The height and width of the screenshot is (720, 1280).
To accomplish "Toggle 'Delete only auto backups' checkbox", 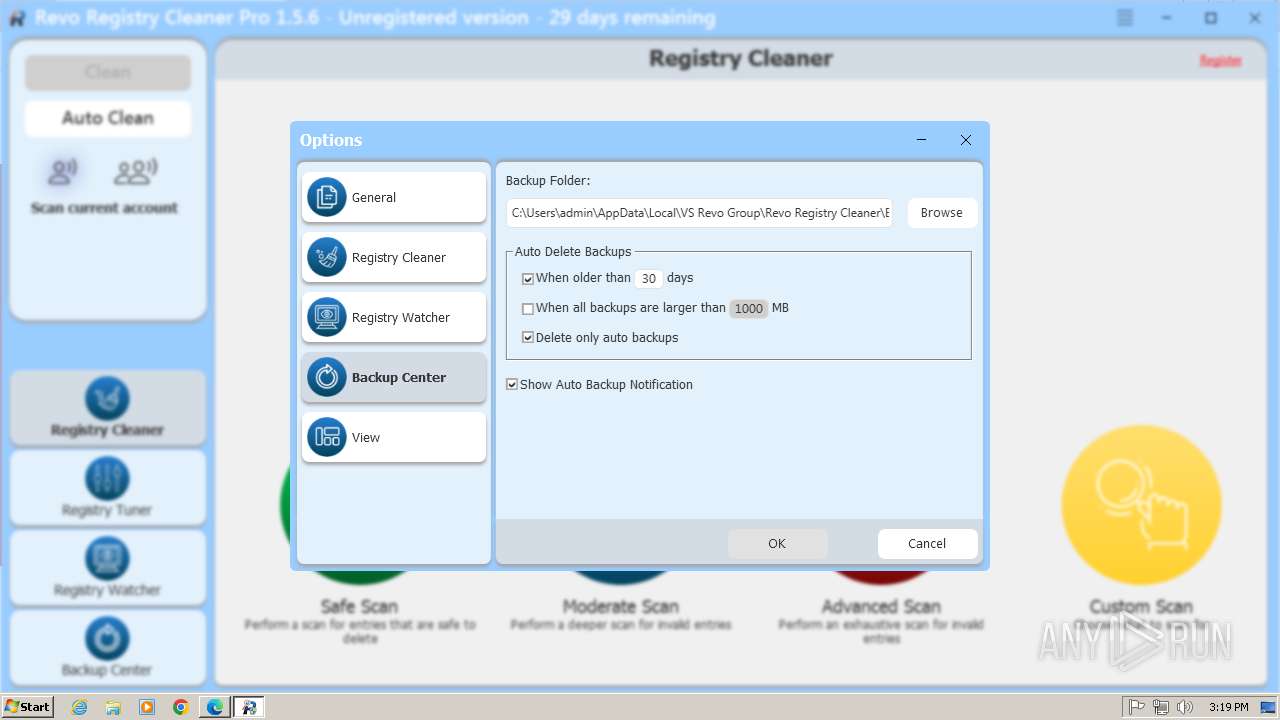I will point(528,338).
